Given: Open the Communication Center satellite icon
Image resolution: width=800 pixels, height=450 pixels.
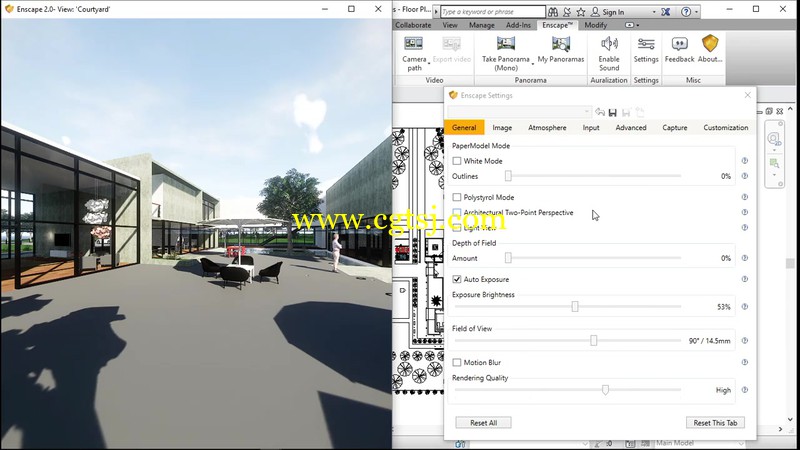Looking at the screenshot, I should click(x=567, y=11).
